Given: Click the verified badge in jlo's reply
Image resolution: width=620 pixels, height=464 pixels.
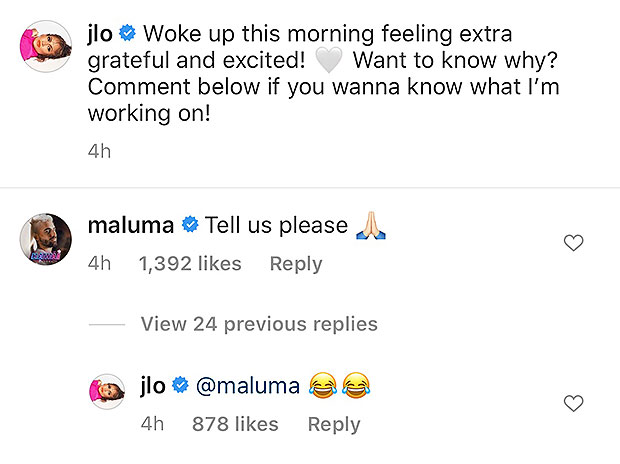Looking at the screenshot, I should [181, 386].
